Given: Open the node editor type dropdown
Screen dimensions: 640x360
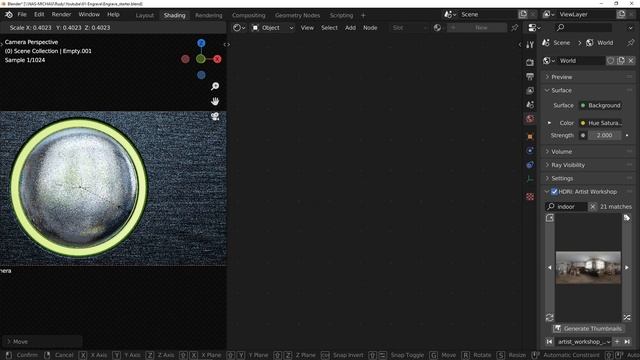Looking at the screenshot, I should click(x=239, y=28).
